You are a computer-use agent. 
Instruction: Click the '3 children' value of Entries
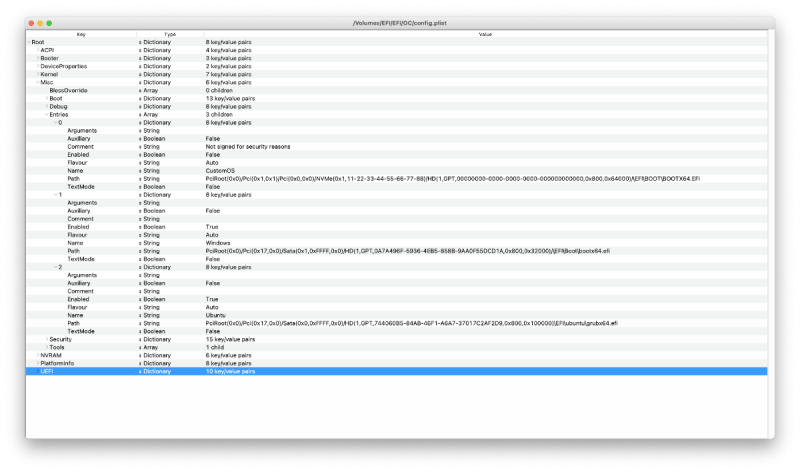(x=219, y=115)
